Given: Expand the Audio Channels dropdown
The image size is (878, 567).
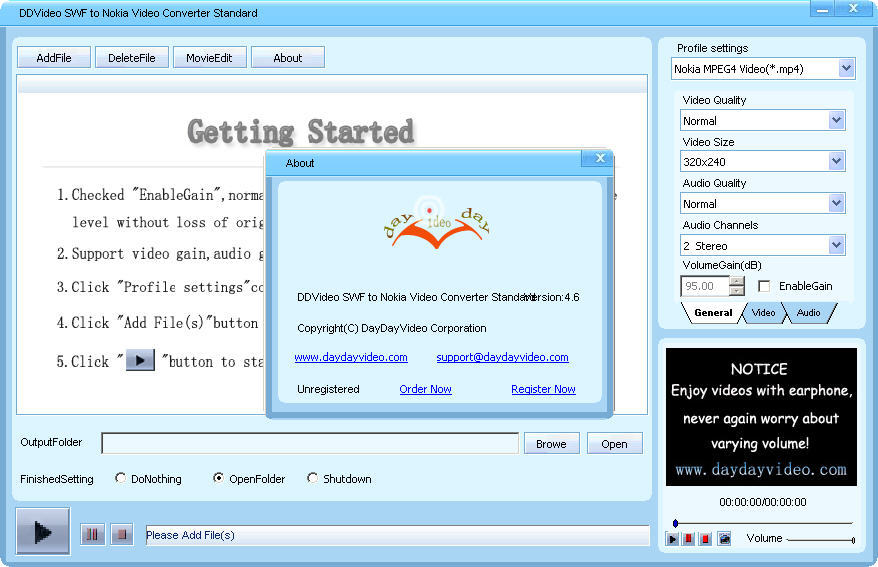Looking at the screenshot, I should pyautogui.click(x=837, y=245).
